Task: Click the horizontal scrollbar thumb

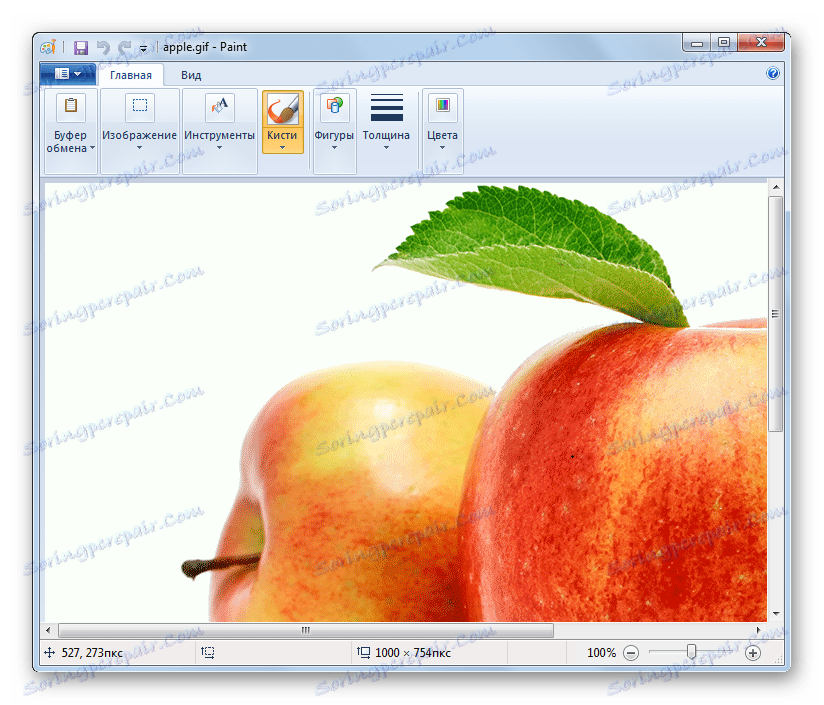Action: point(306,630)
